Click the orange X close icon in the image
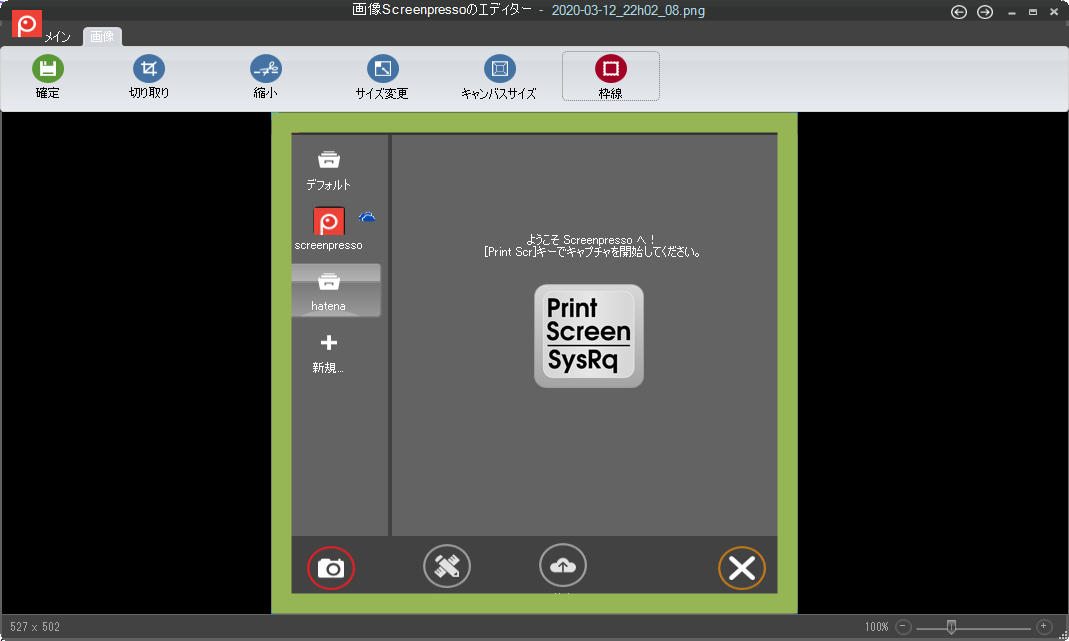Viewport: 1069px width, 641px height. pos(742,567)
